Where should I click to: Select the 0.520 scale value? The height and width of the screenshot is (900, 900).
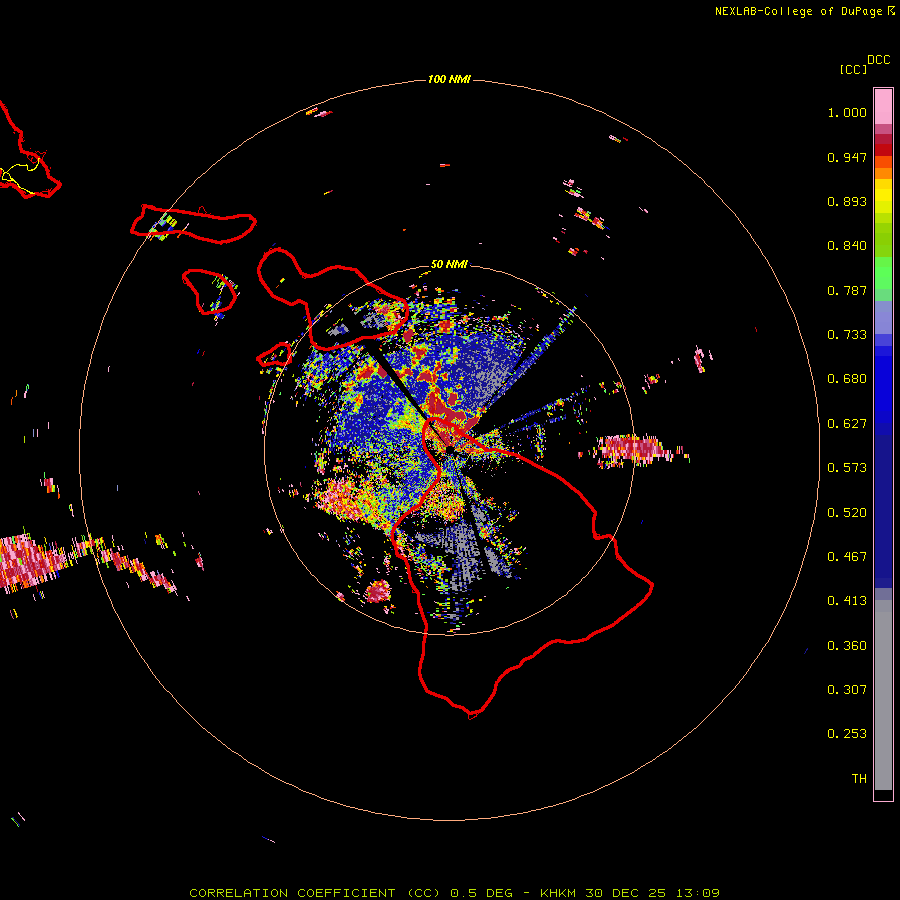click(x=847, y=513)
